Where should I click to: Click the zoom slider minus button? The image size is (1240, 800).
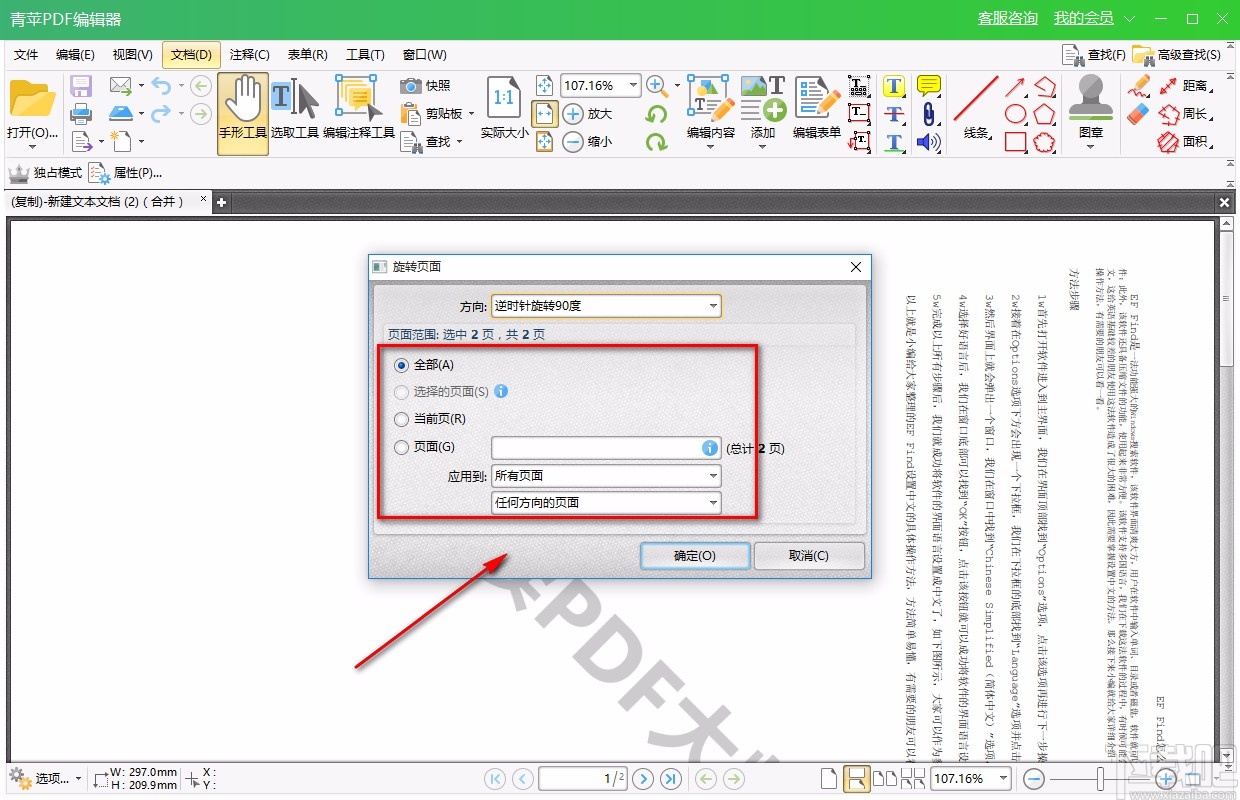[1034, 778]
